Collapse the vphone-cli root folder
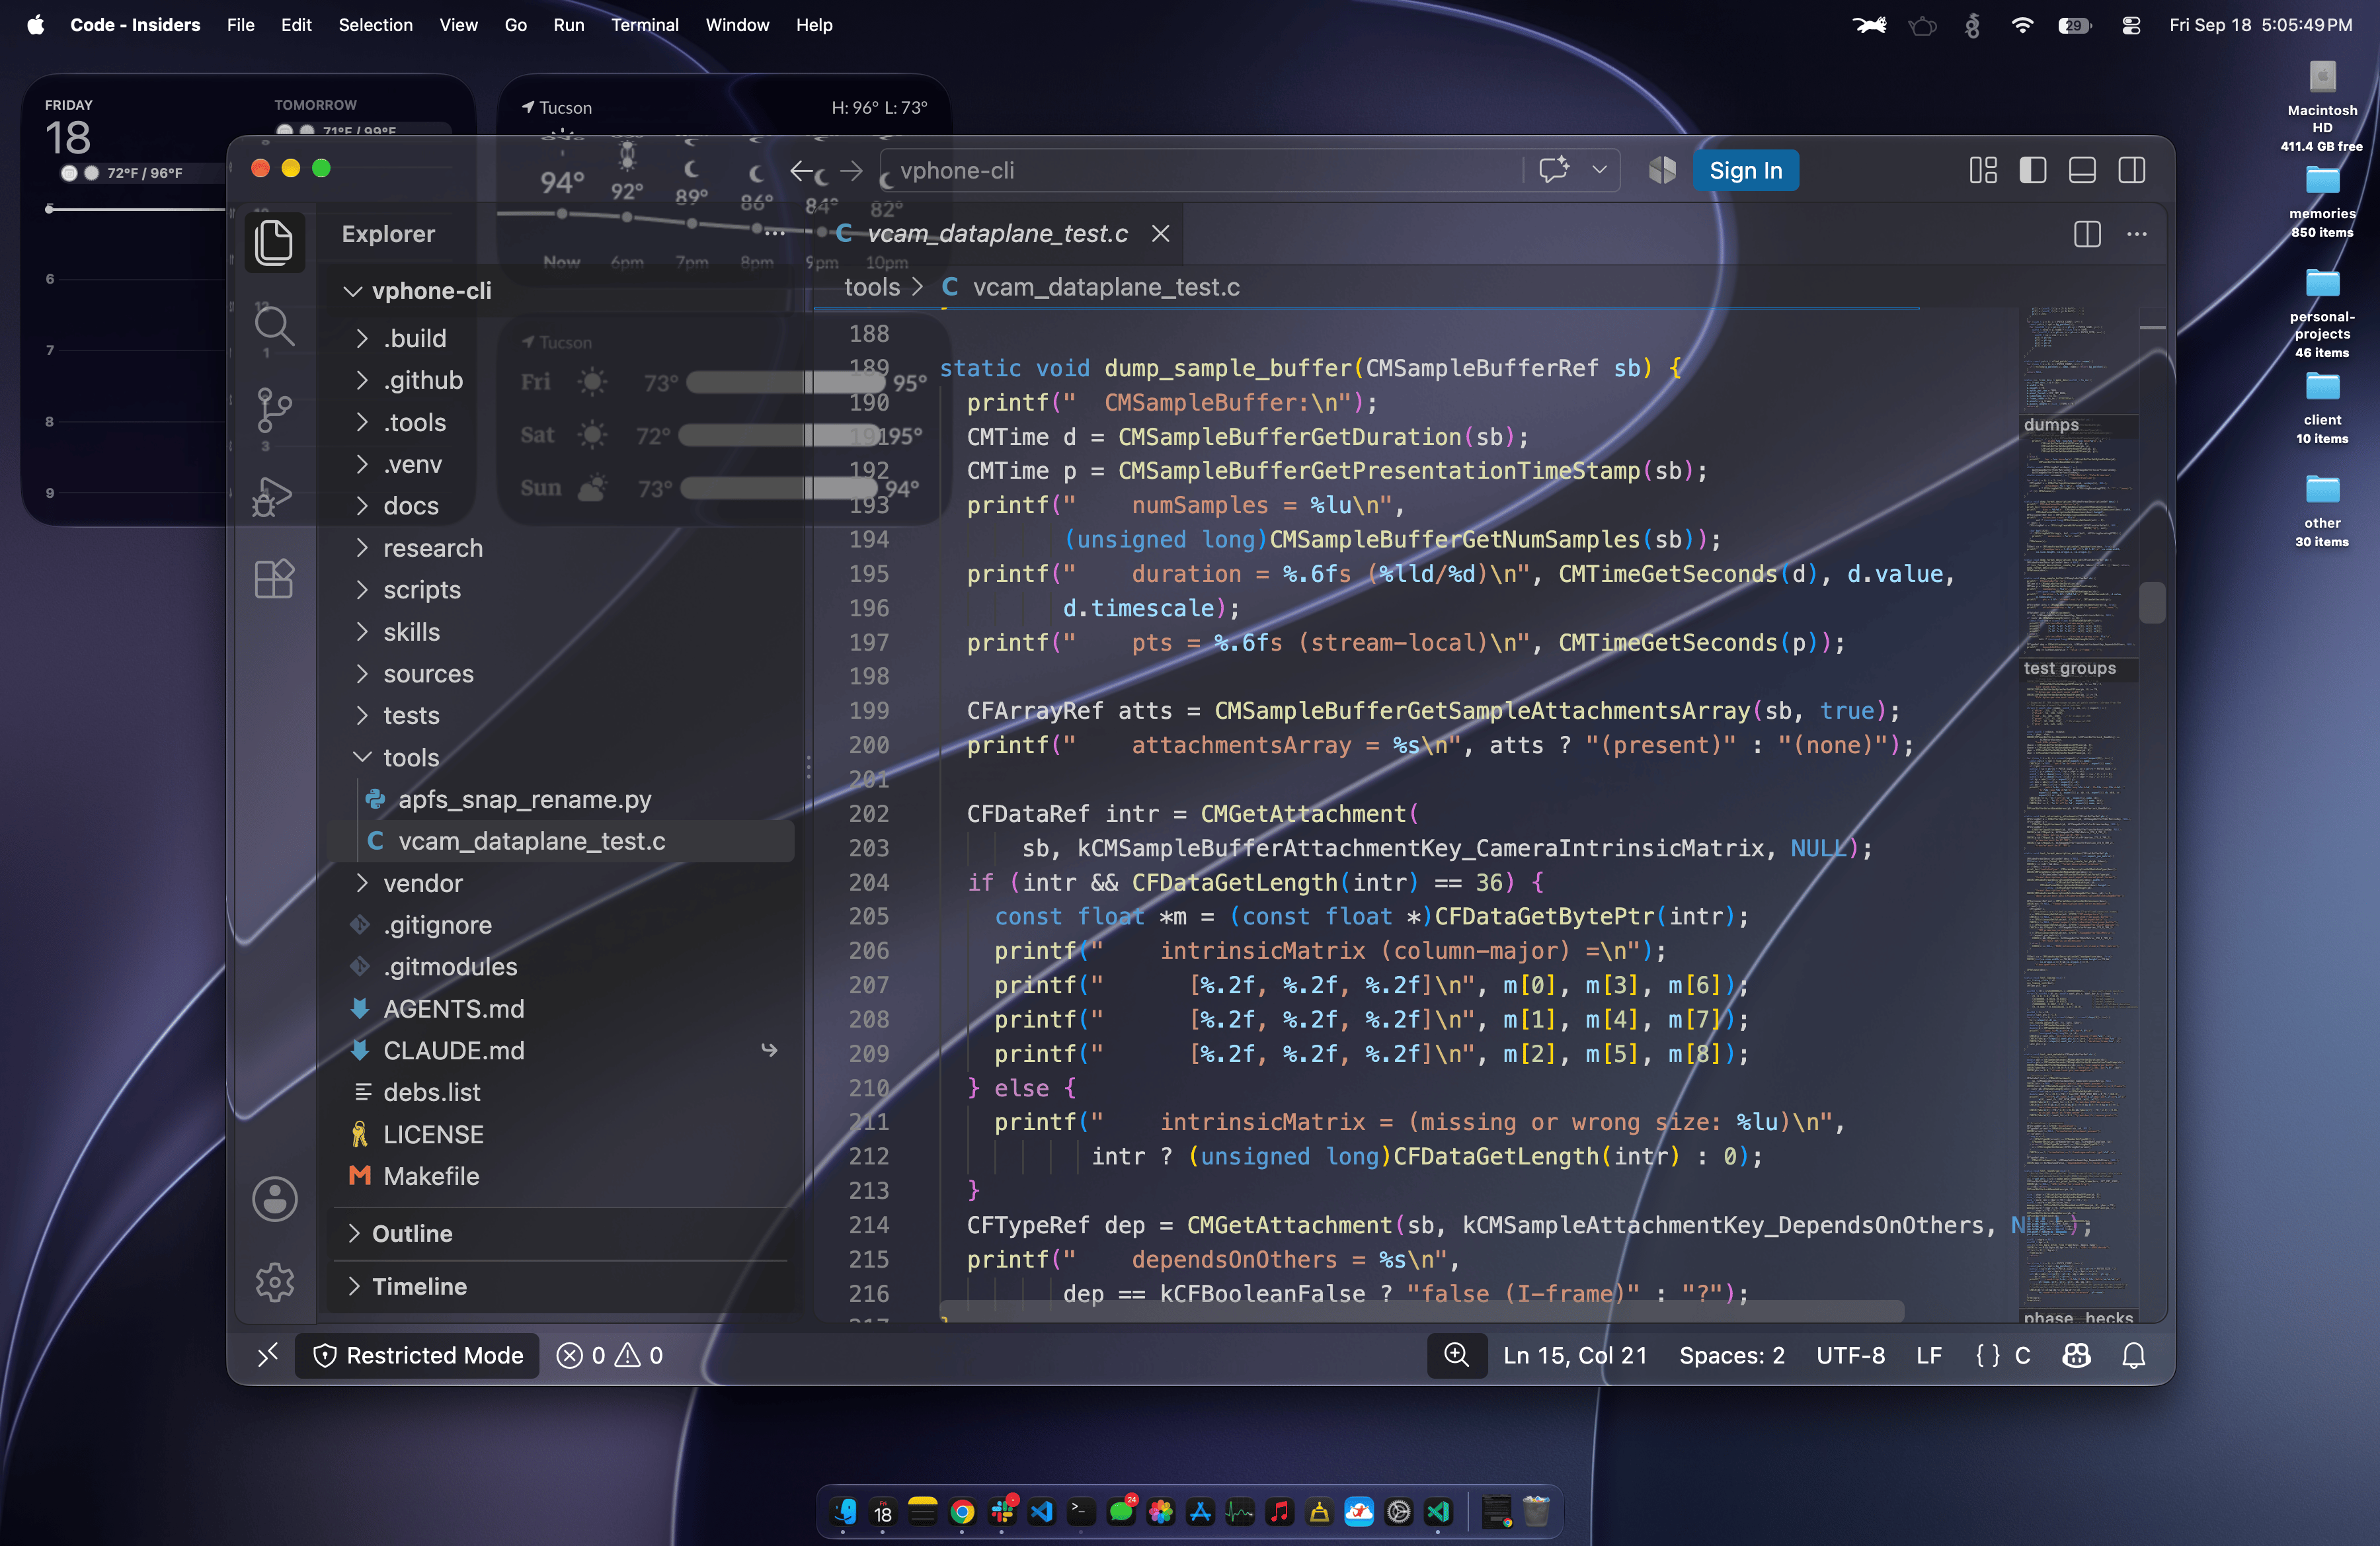 pos(353,291)
